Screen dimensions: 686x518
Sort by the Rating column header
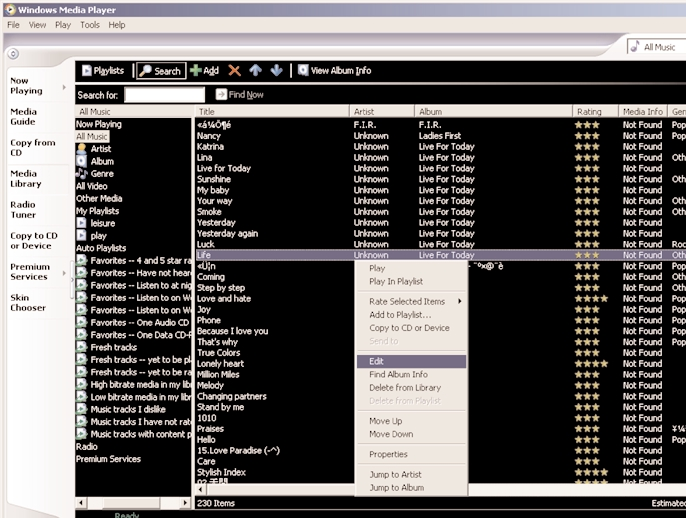[595, 112]
